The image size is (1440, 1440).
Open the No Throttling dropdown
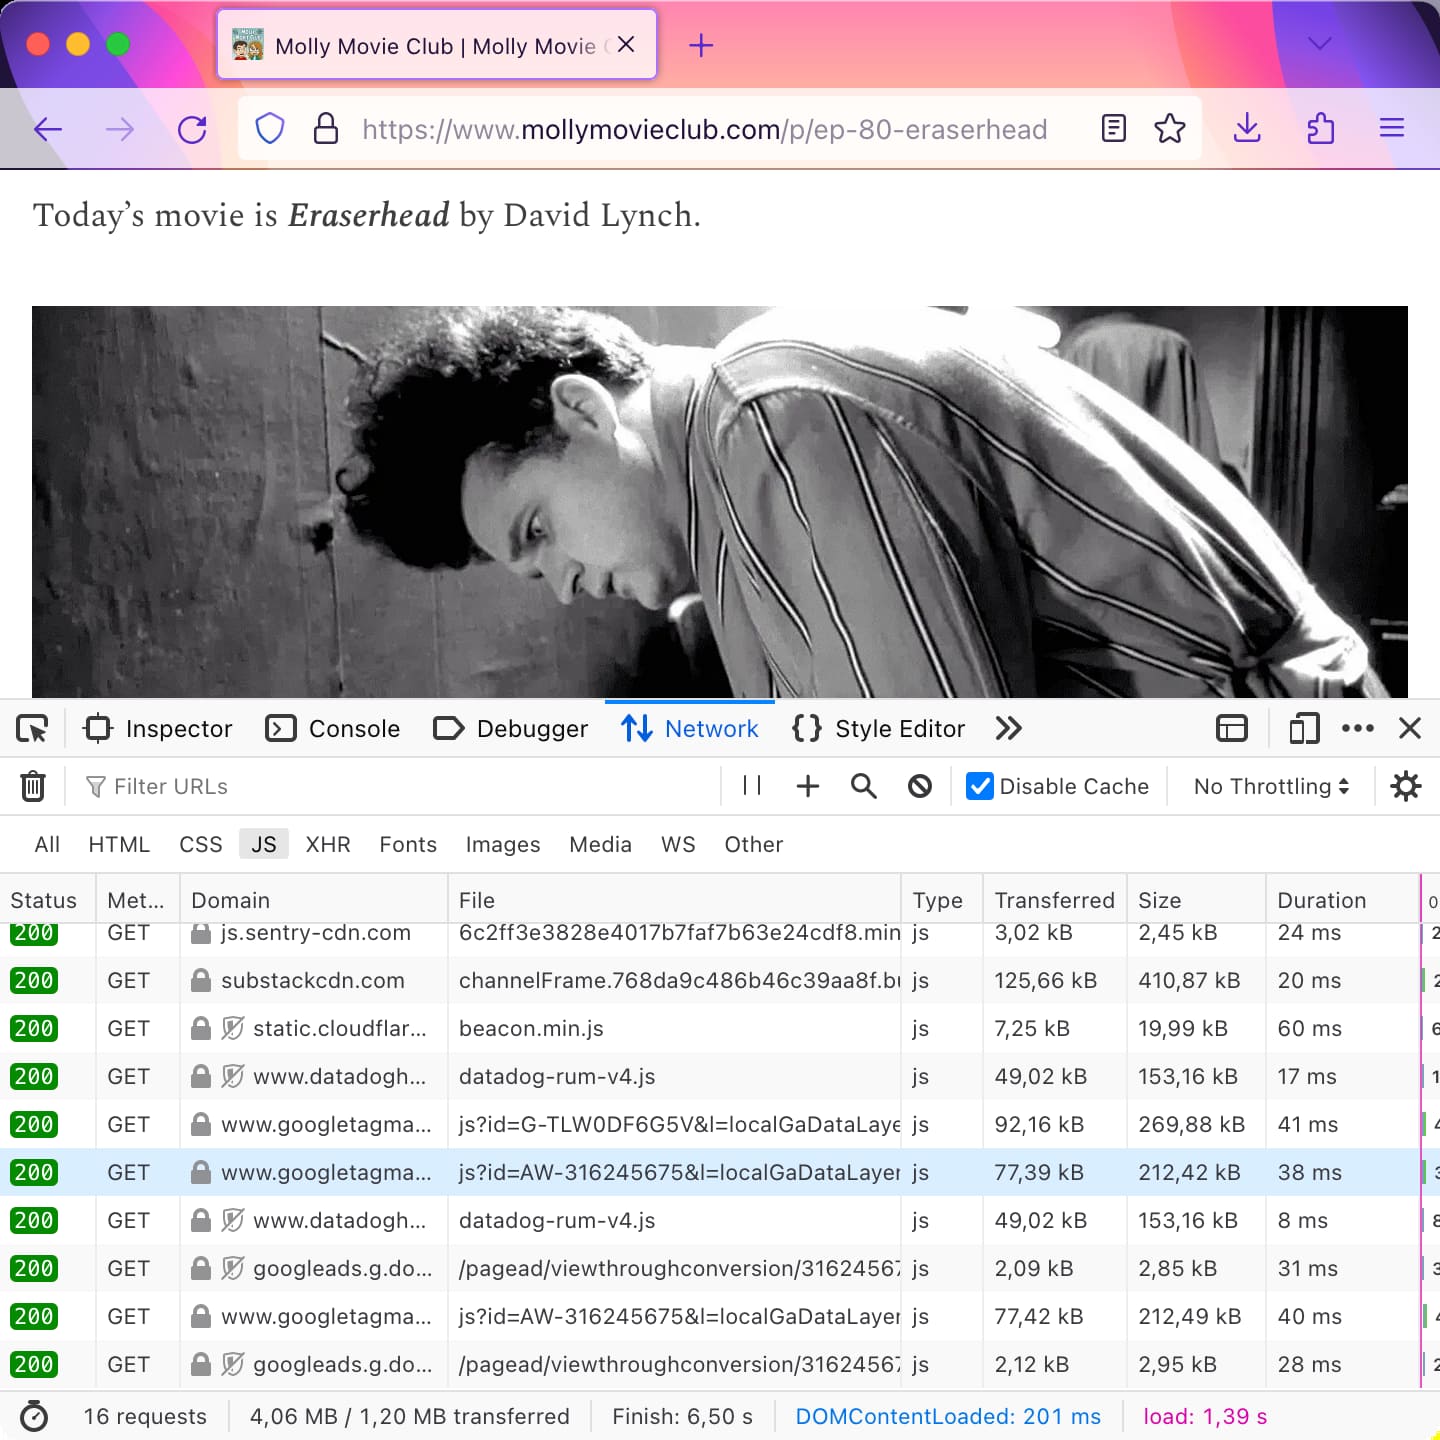point(1269,786)
